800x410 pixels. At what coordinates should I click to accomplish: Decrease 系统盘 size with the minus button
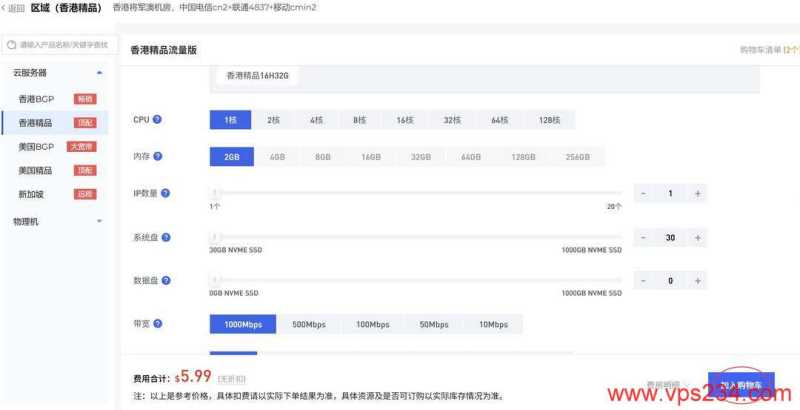[643, 238]
